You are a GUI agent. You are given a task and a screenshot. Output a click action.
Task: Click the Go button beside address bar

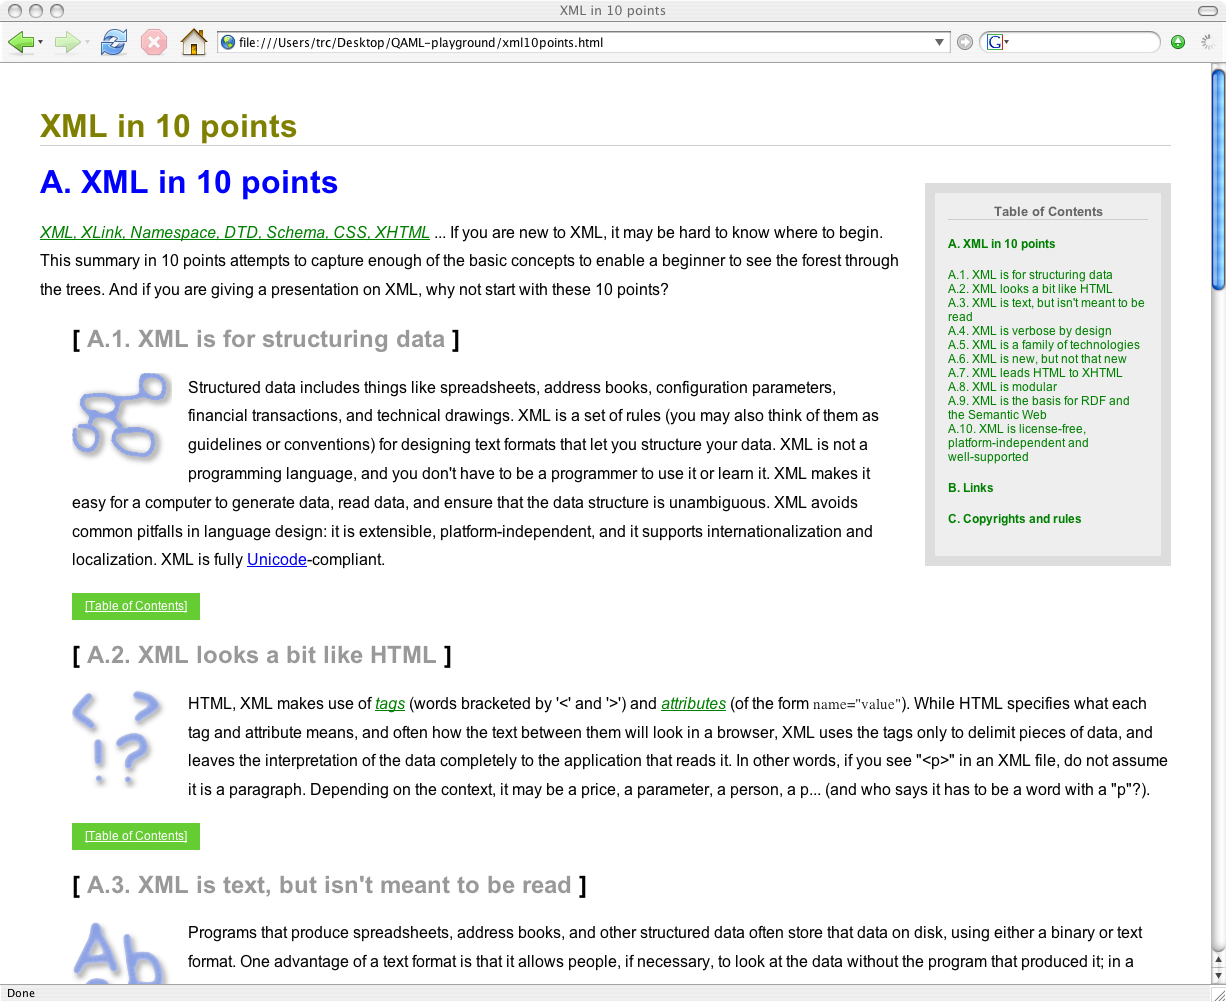964,42
